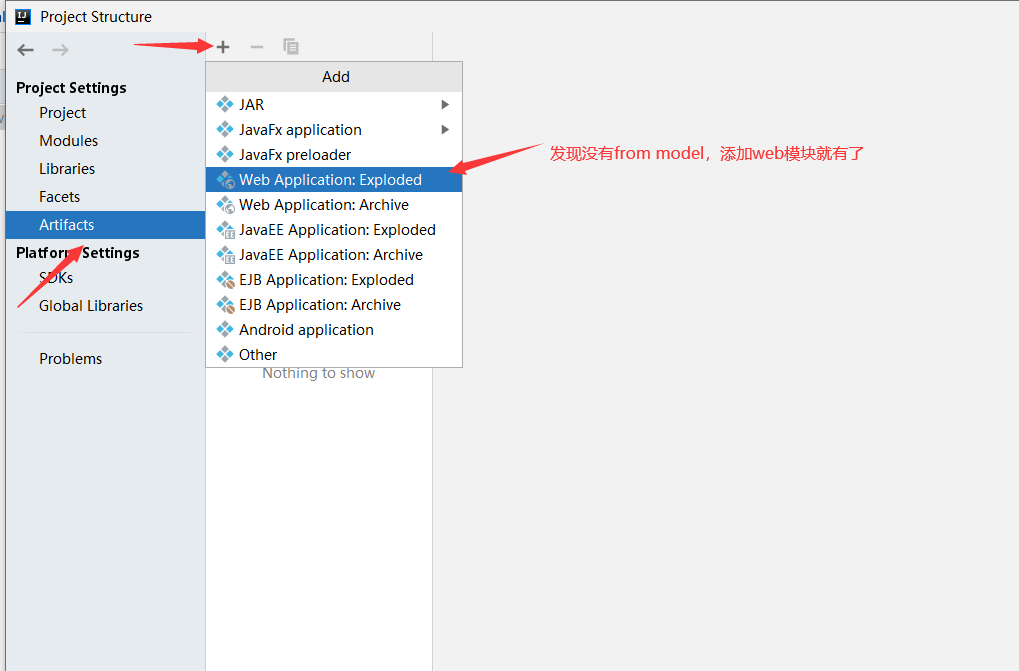Expand the JAR submenu arrow

(445, 104)
